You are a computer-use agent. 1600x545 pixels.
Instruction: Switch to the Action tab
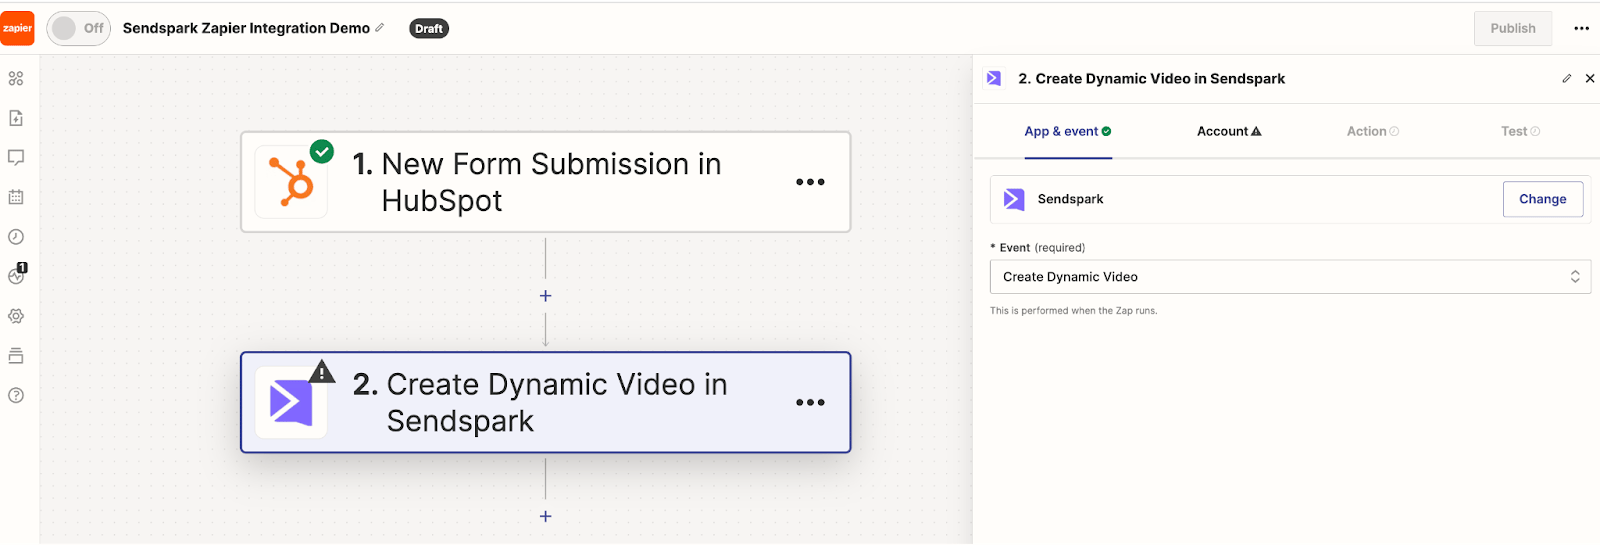coord(1373,131)
